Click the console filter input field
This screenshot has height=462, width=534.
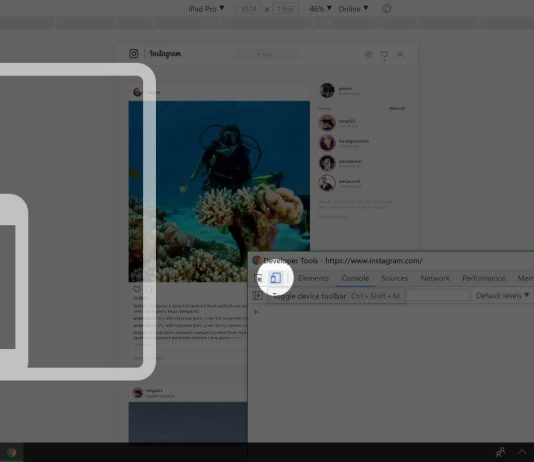pos(438,296)
